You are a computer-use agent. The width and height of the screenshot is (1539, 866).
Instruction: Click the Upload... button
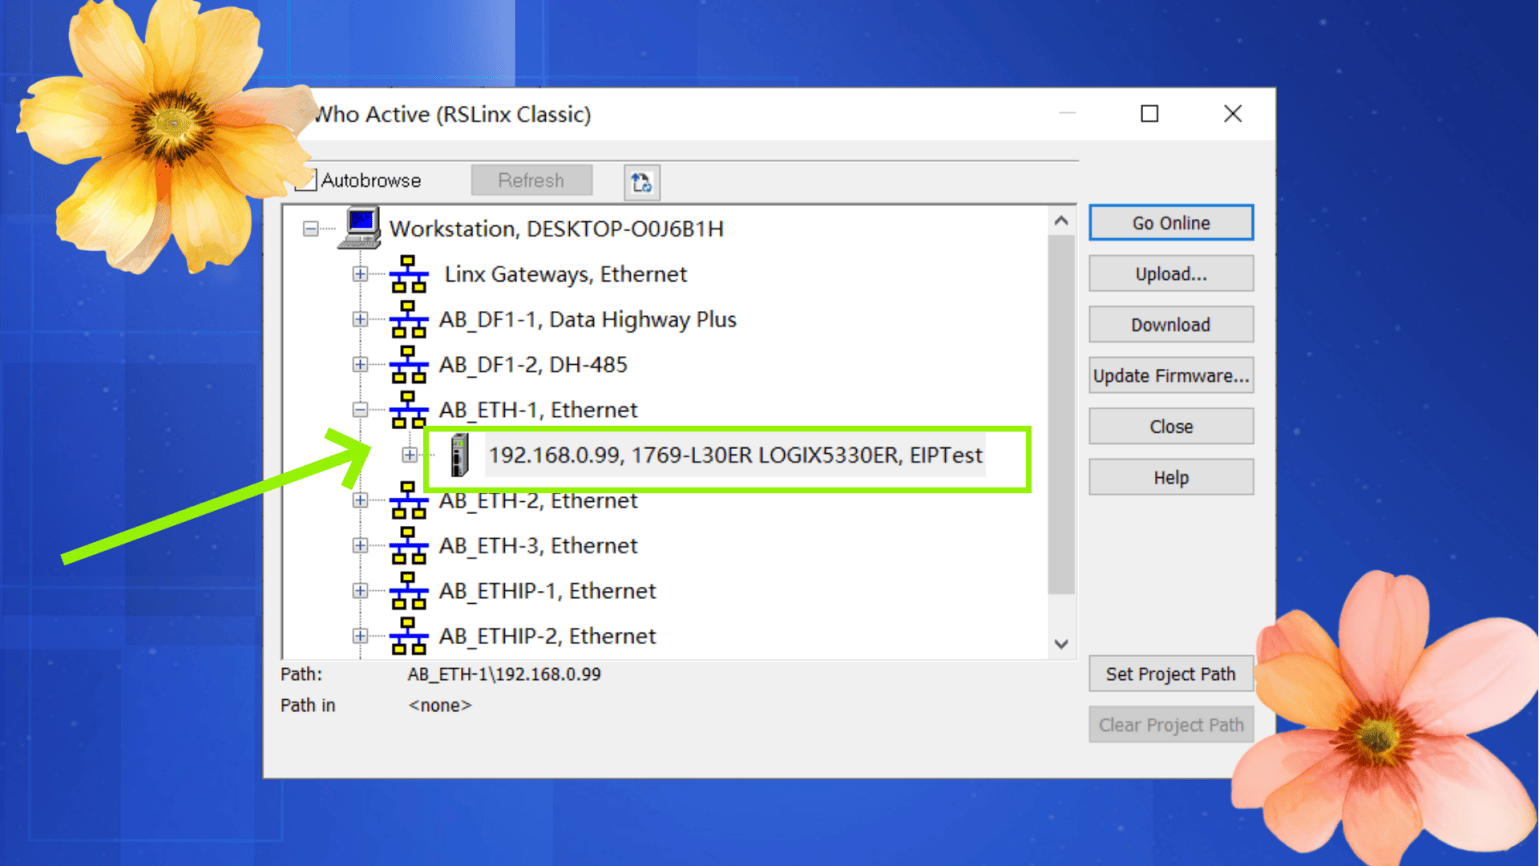pyautogui.click(x=1171, y=274)
